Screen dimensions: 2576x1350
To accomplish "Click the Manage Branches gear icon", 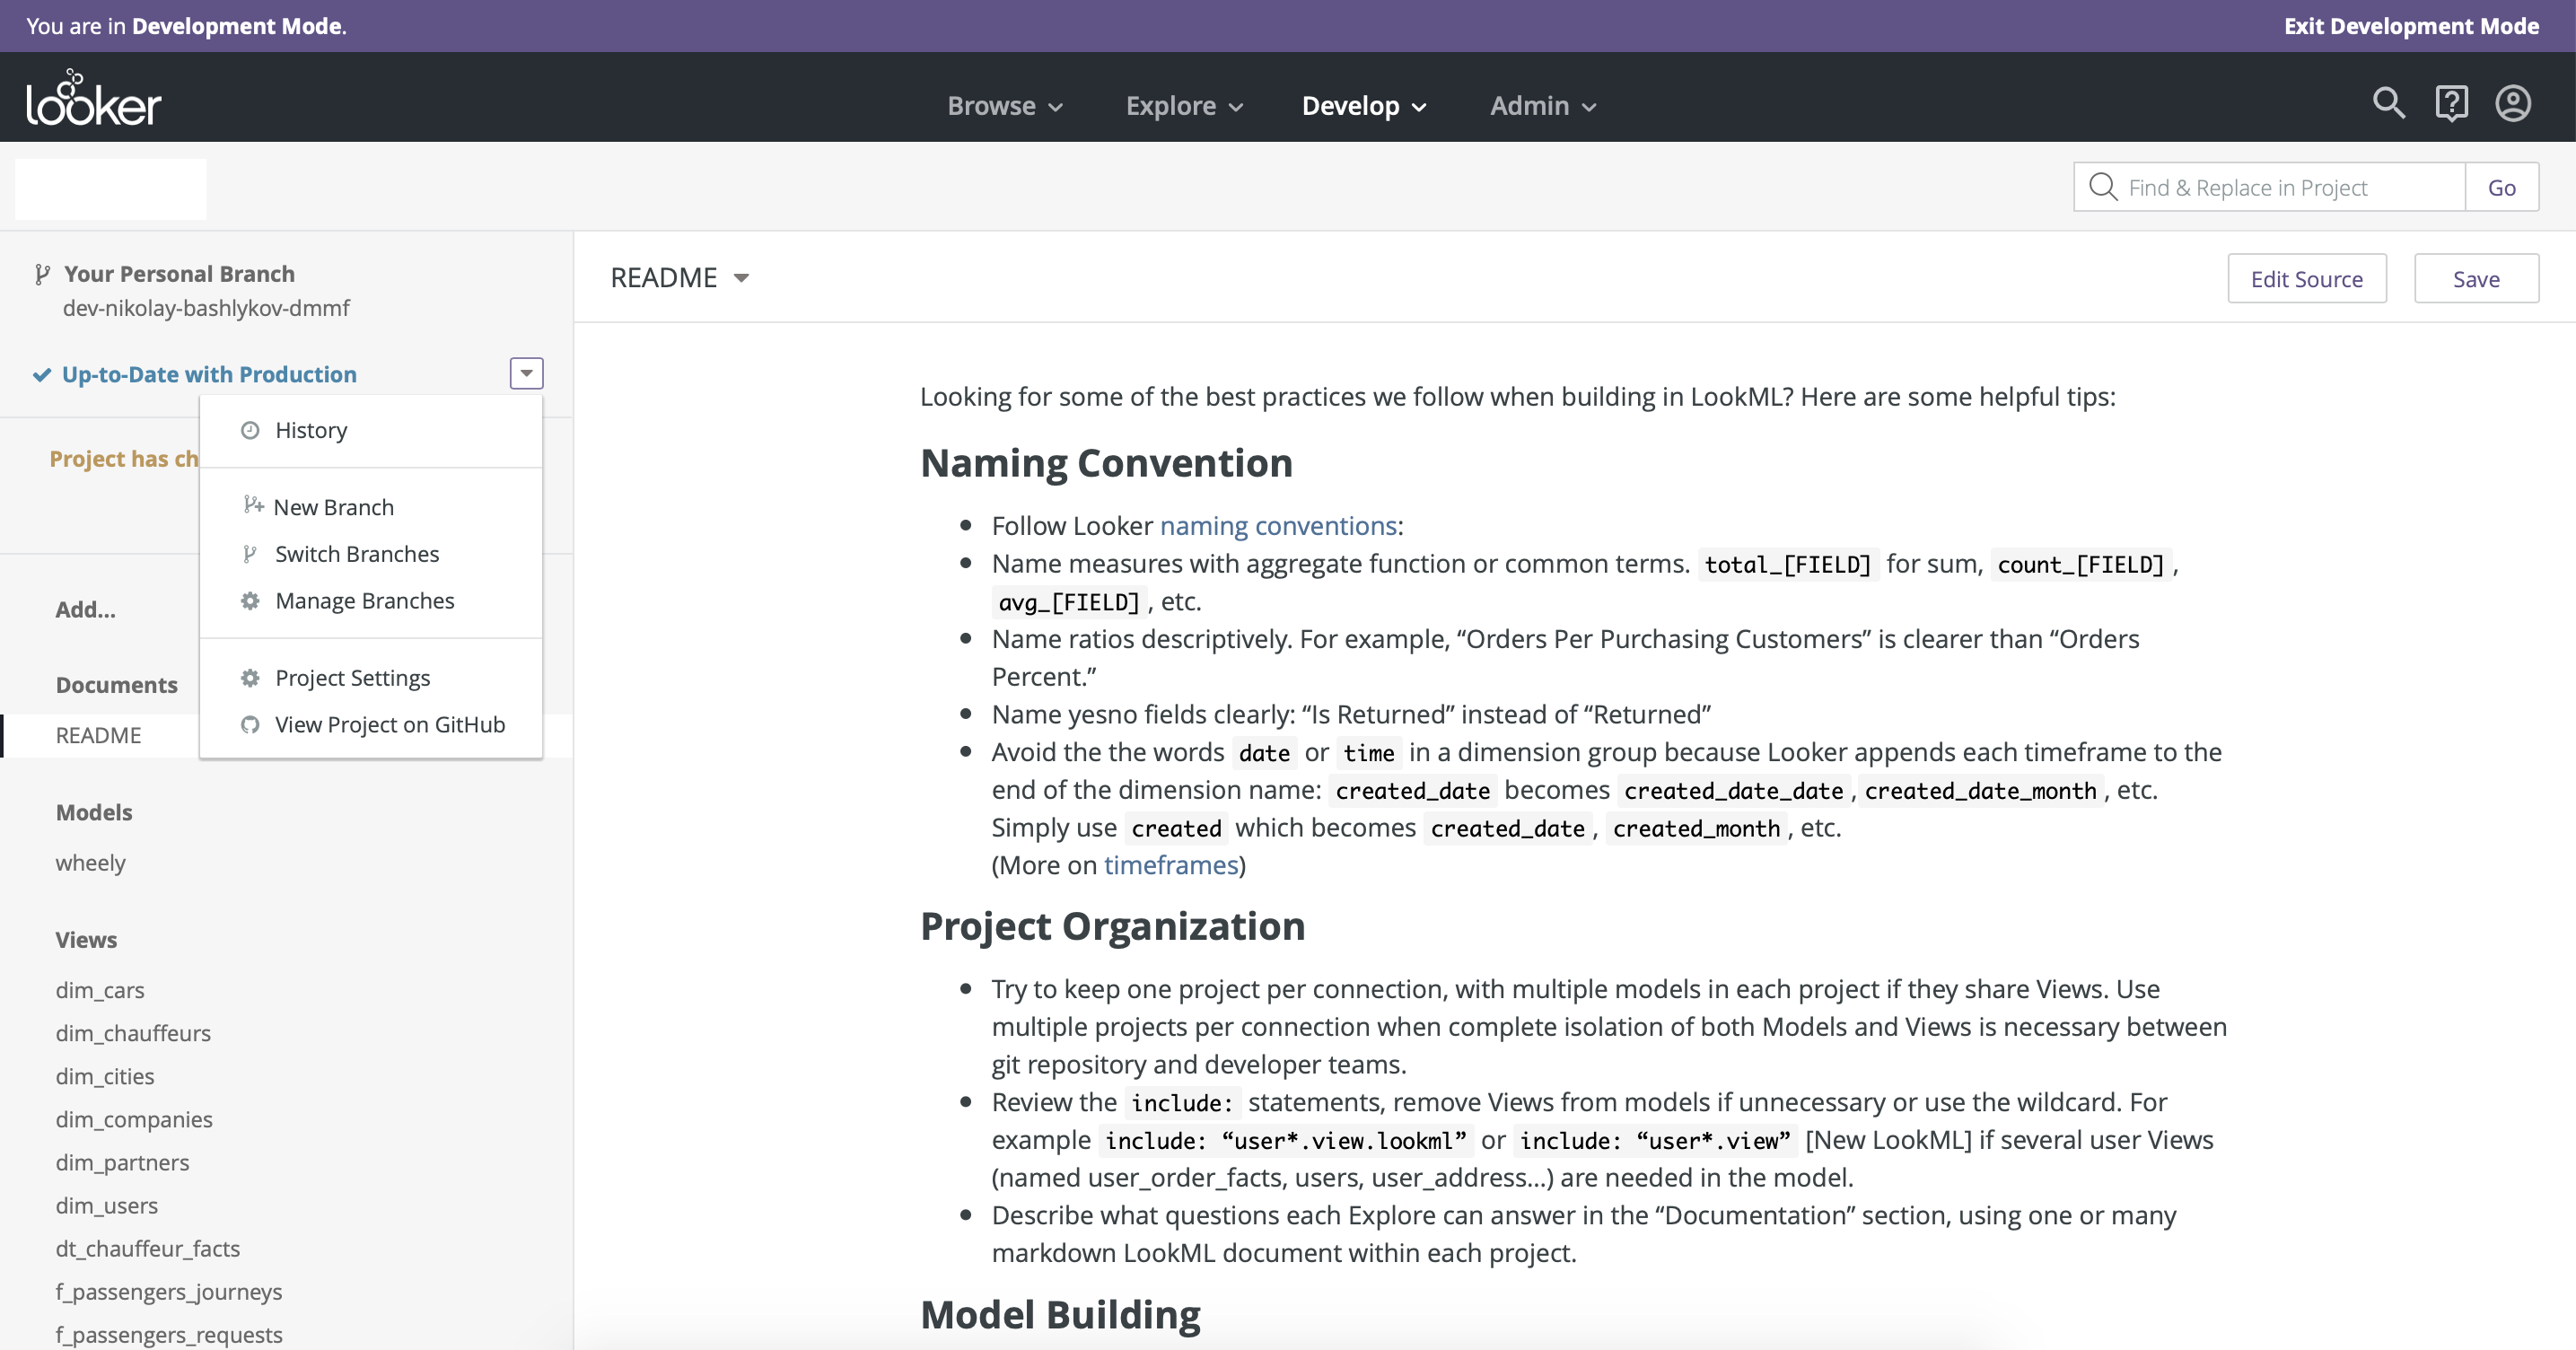I will pos(250,601).
